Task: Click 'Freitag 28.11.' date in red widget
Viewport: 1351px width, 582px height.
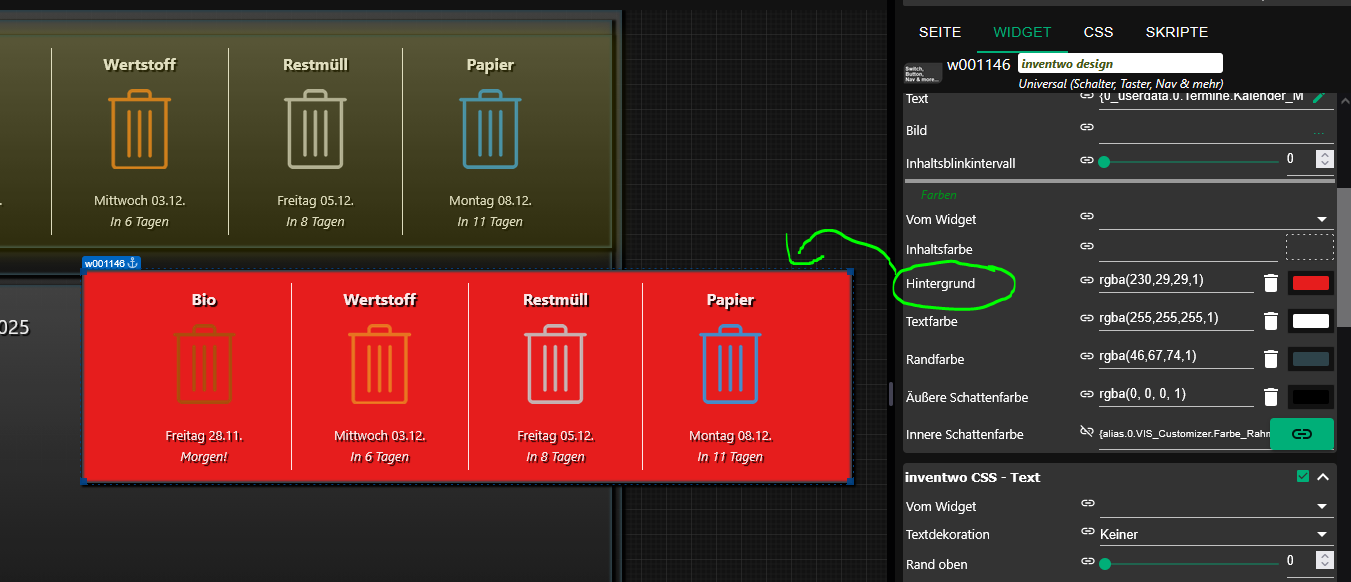Action: pyautogui.click(x=204, y=436)
